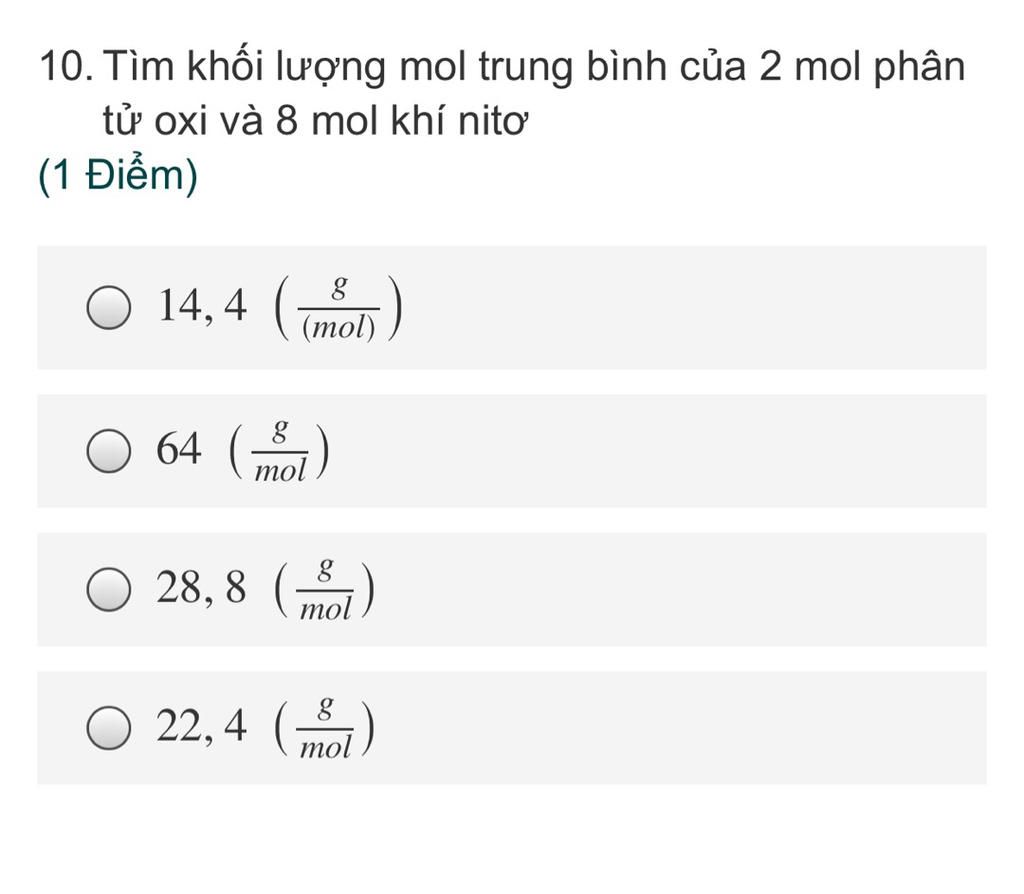Click empty gray area of the 64 option row

pos(653,451)
